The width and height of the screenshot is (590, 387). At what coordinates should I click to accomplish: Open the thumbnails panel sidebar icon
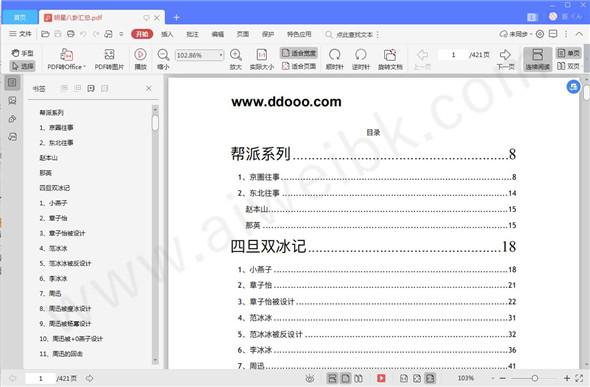click(x=12, y=100)
